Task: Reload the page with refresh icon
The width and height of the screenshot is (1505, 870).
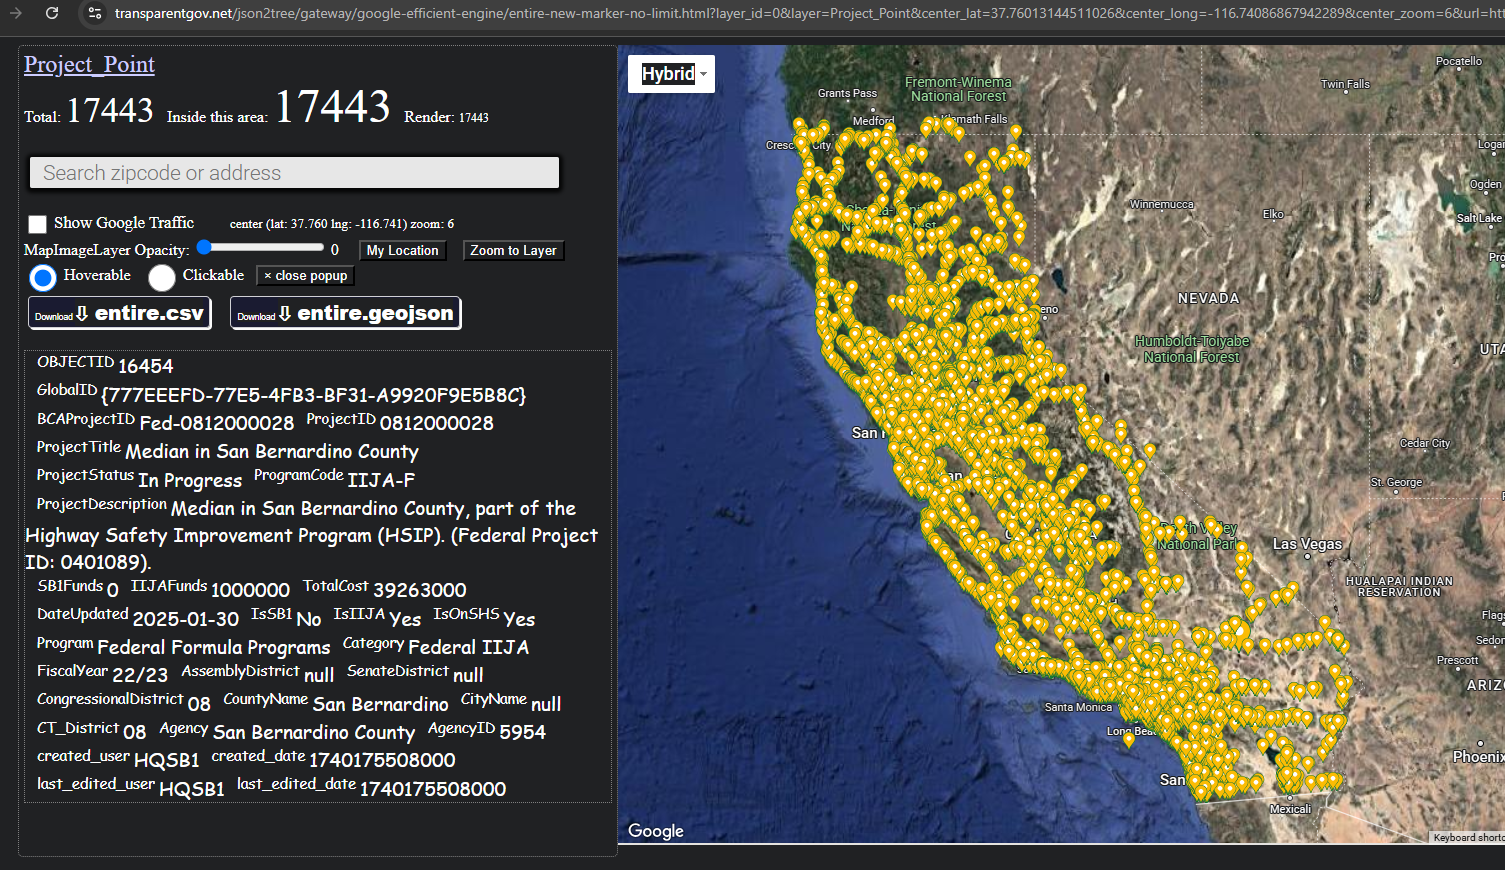Action: 52,13
